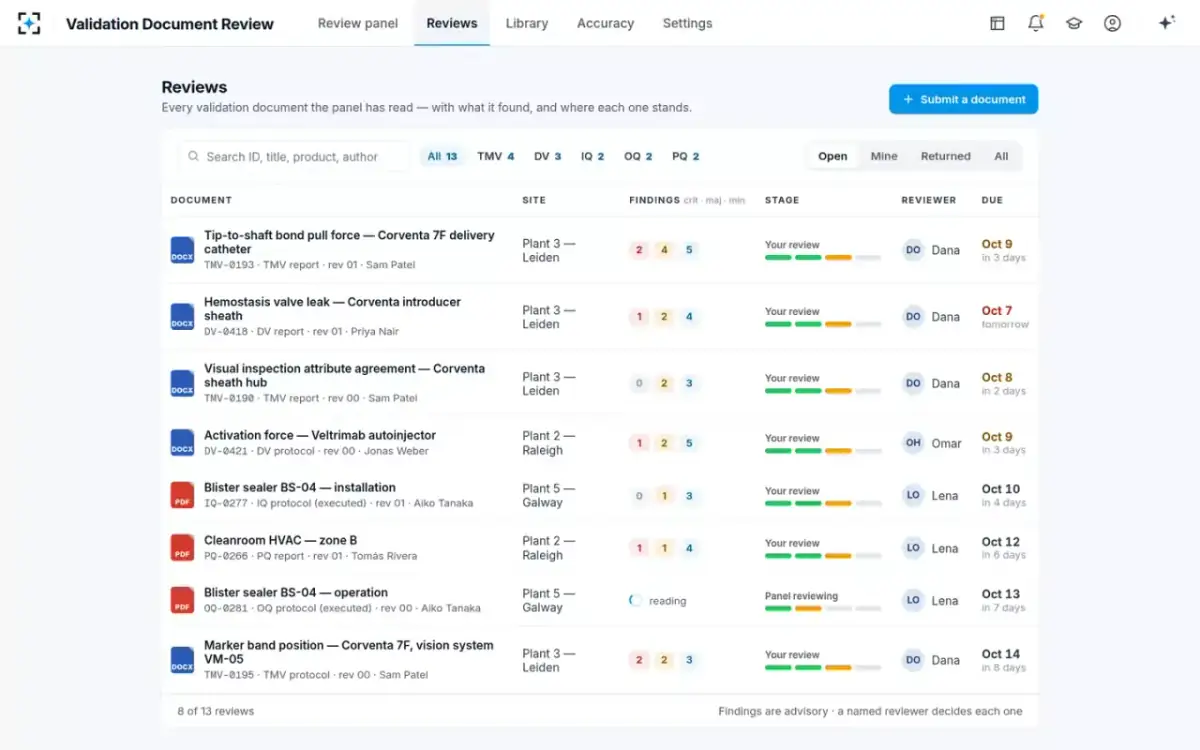Click '8 of 13 reviews' footer text
This screenshot has height=750, width=1200.
click(x=216, y=711)
